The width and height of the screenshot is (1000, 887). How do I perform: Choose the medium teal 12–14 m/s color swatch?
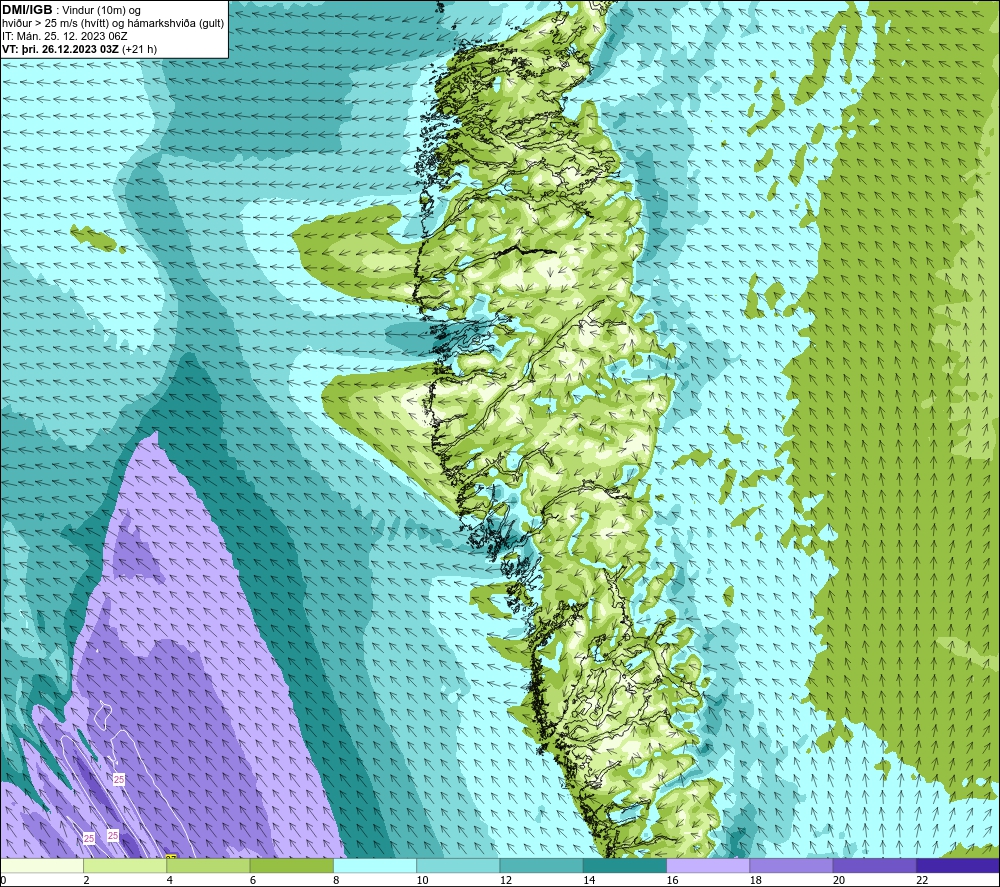coord(541,865)
